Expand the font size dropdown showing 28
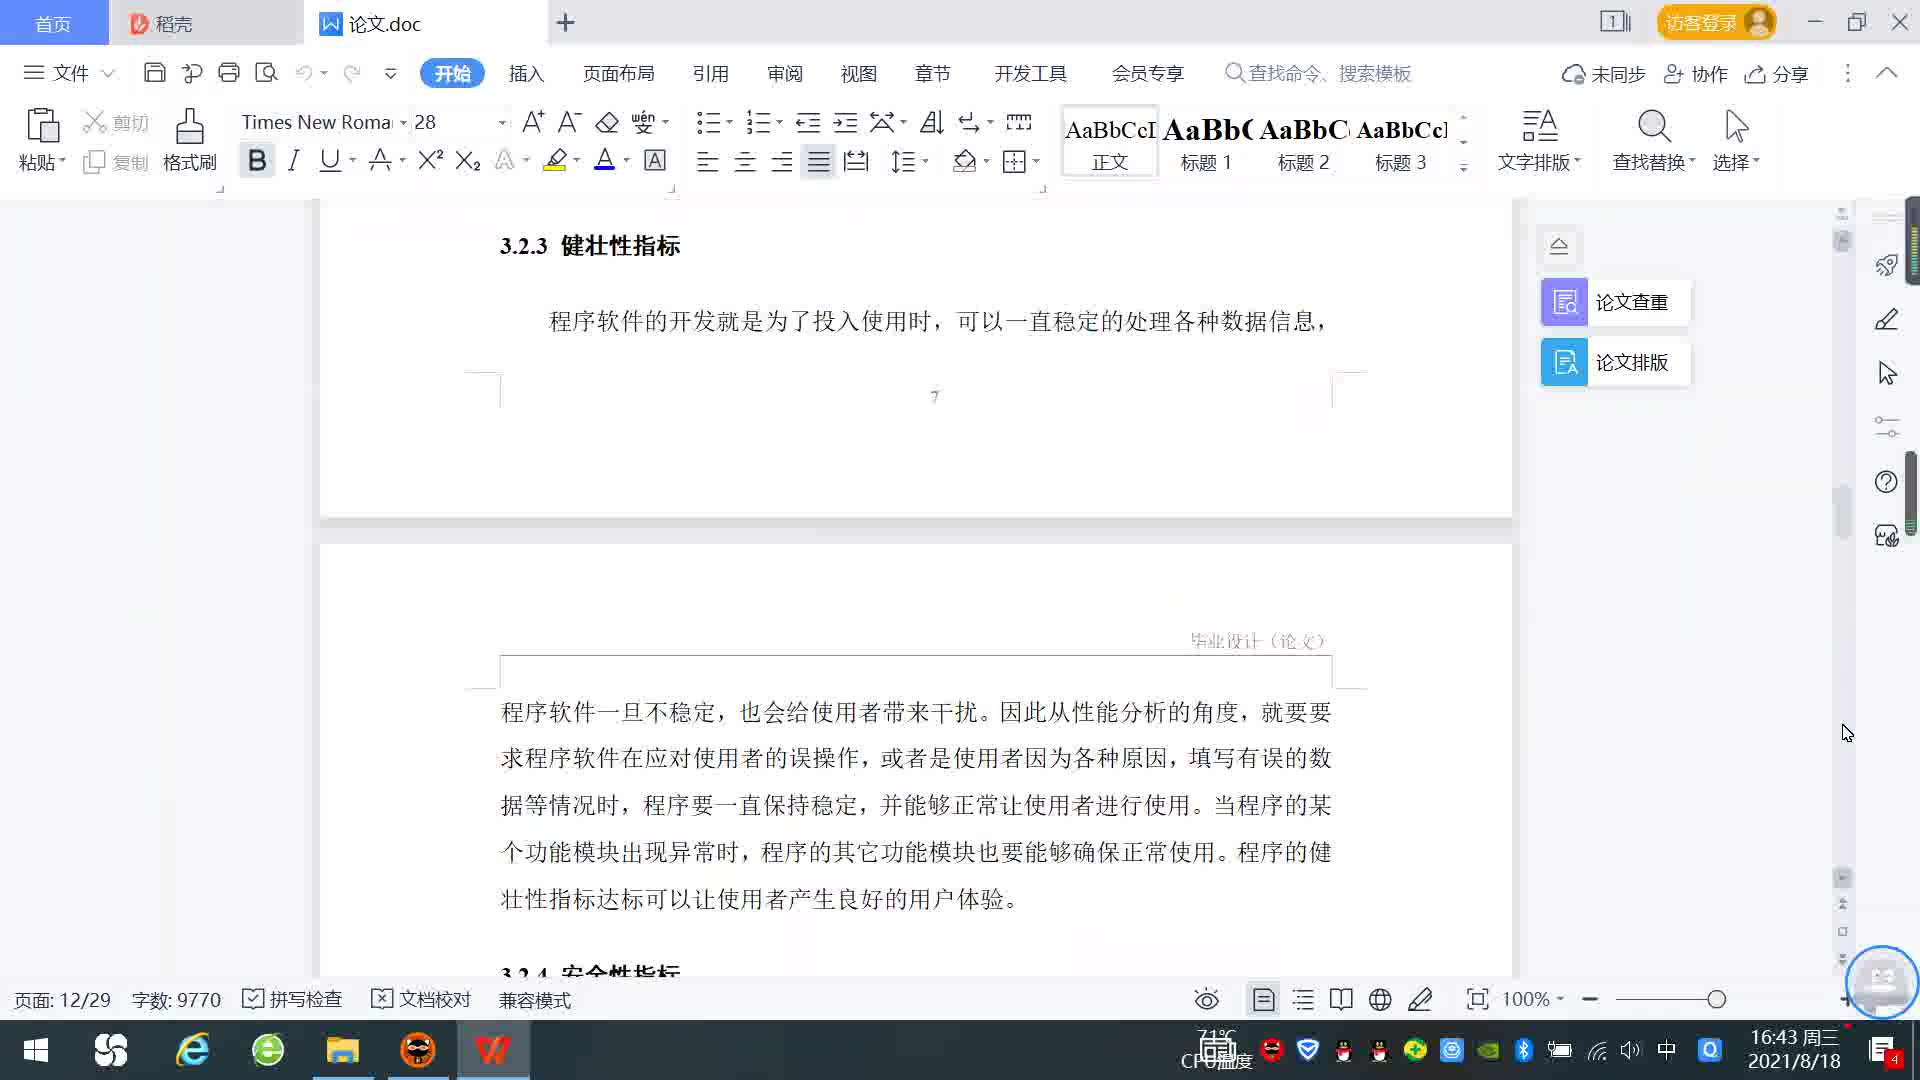The image size is (1920, 1080). coord(502,123)
